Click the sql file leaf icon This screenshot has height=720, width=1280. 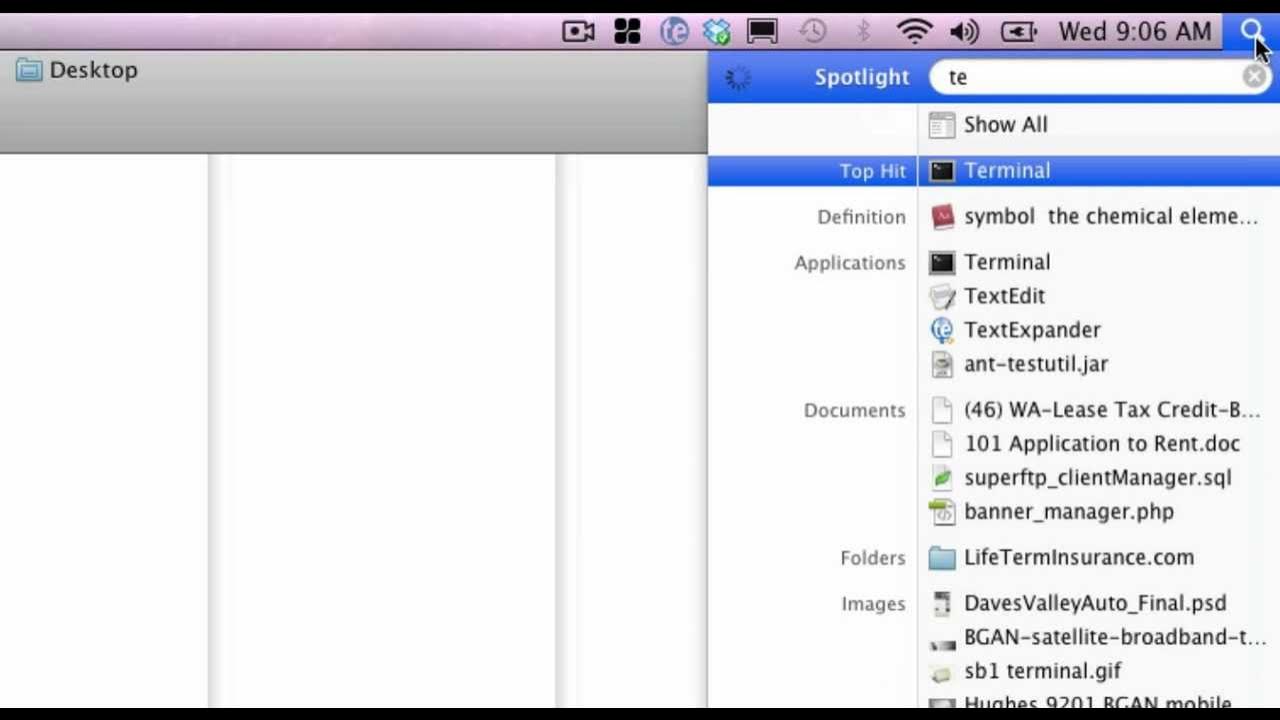click(x=942, y=478)
